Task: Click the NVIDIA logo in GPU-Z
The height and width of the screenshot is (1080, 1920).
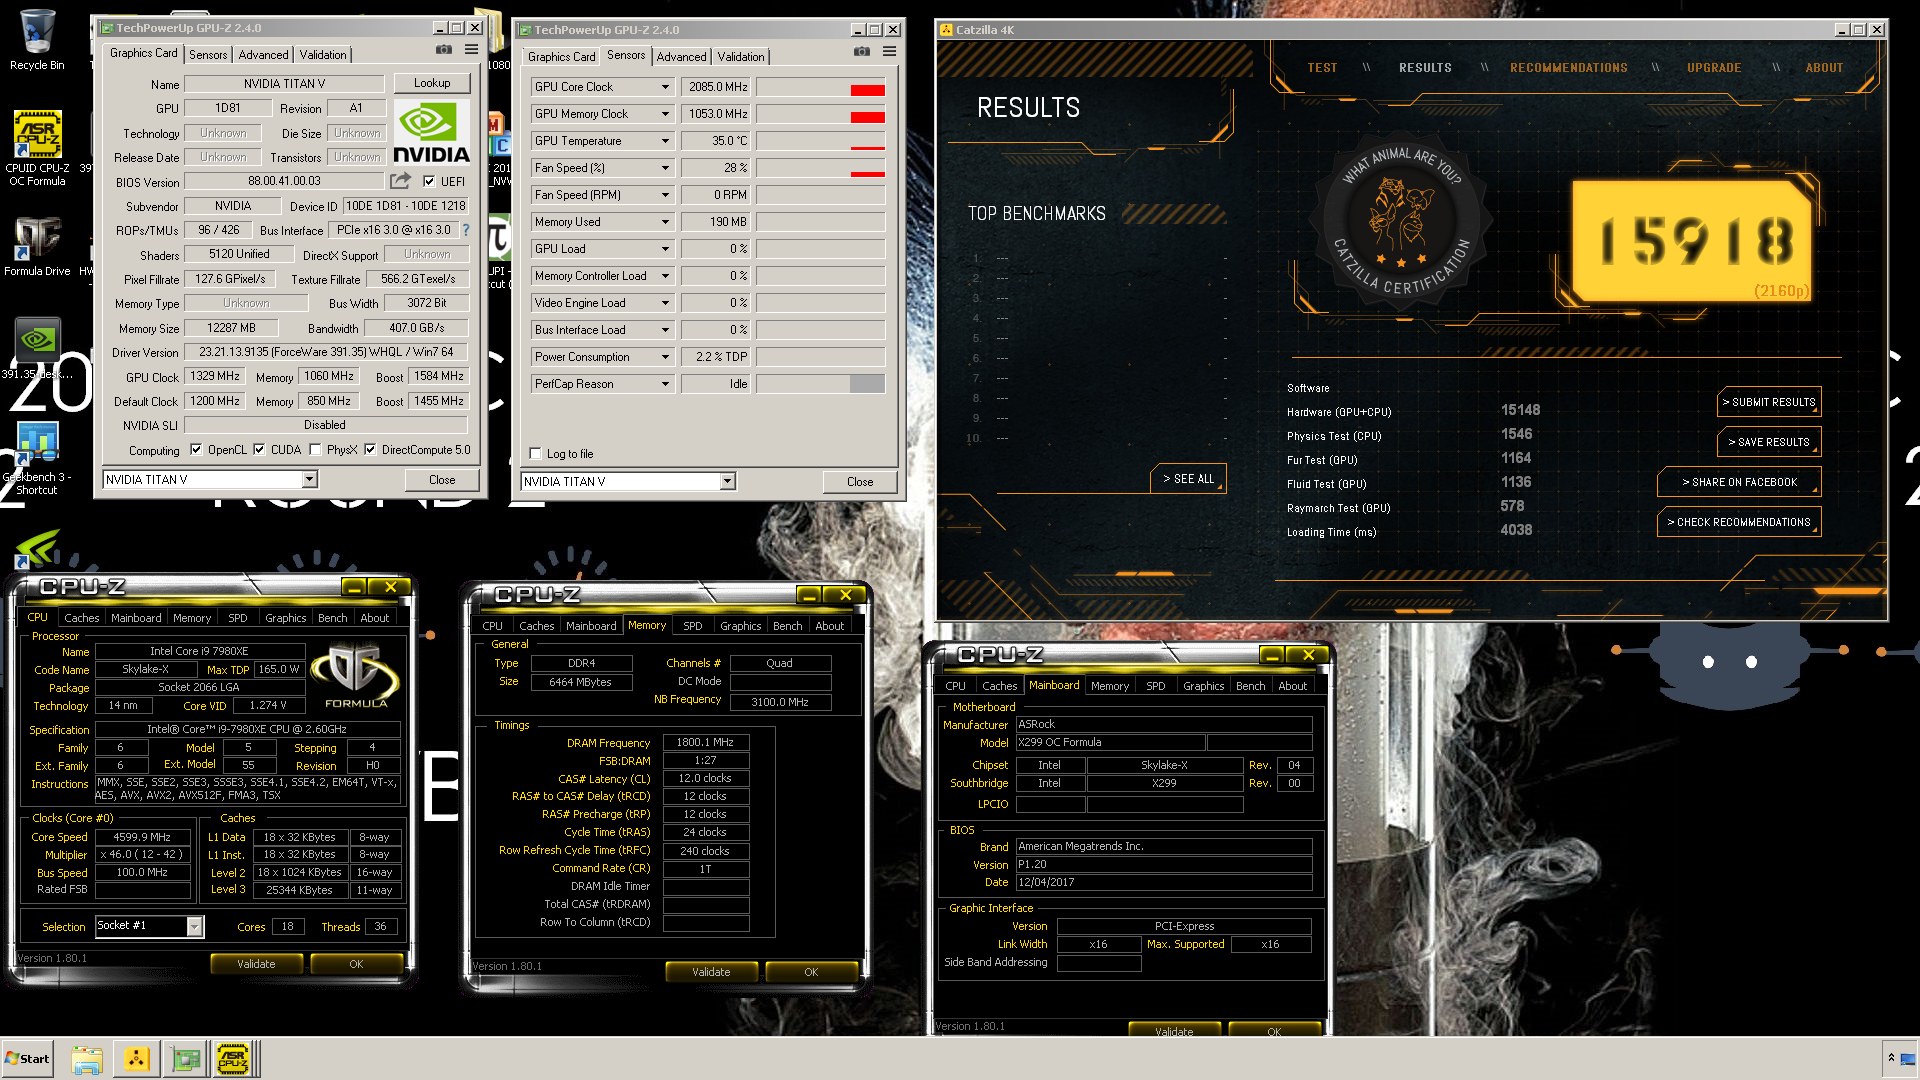Action: (x=431, y=132)
